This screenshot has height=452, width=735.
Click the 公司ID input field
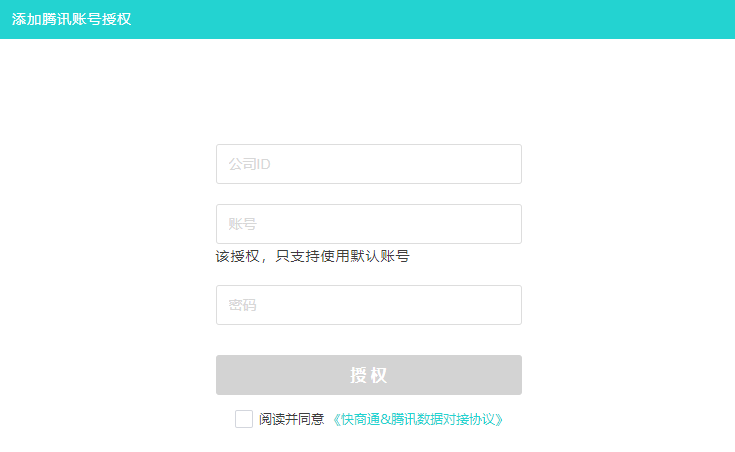368,164
